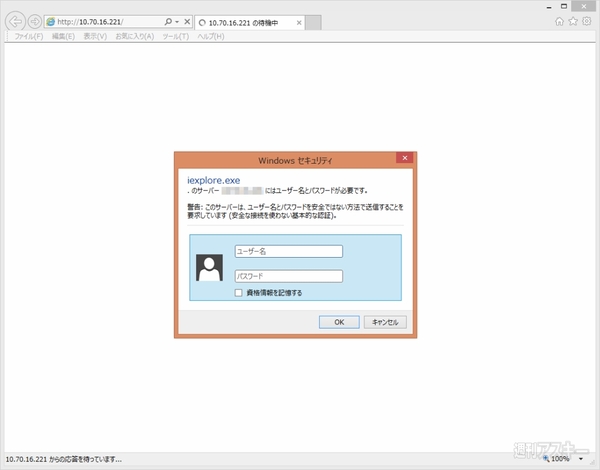
Task: Click the キャンセル button
Action: tap(385, 322)
